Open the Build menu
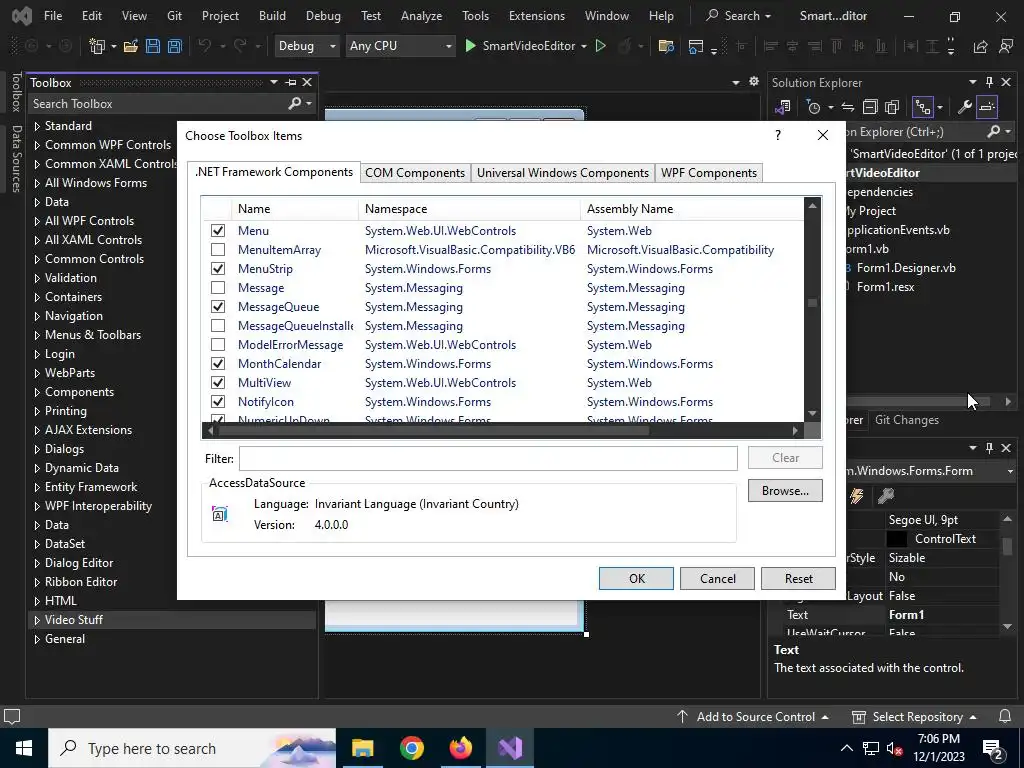 272,16
